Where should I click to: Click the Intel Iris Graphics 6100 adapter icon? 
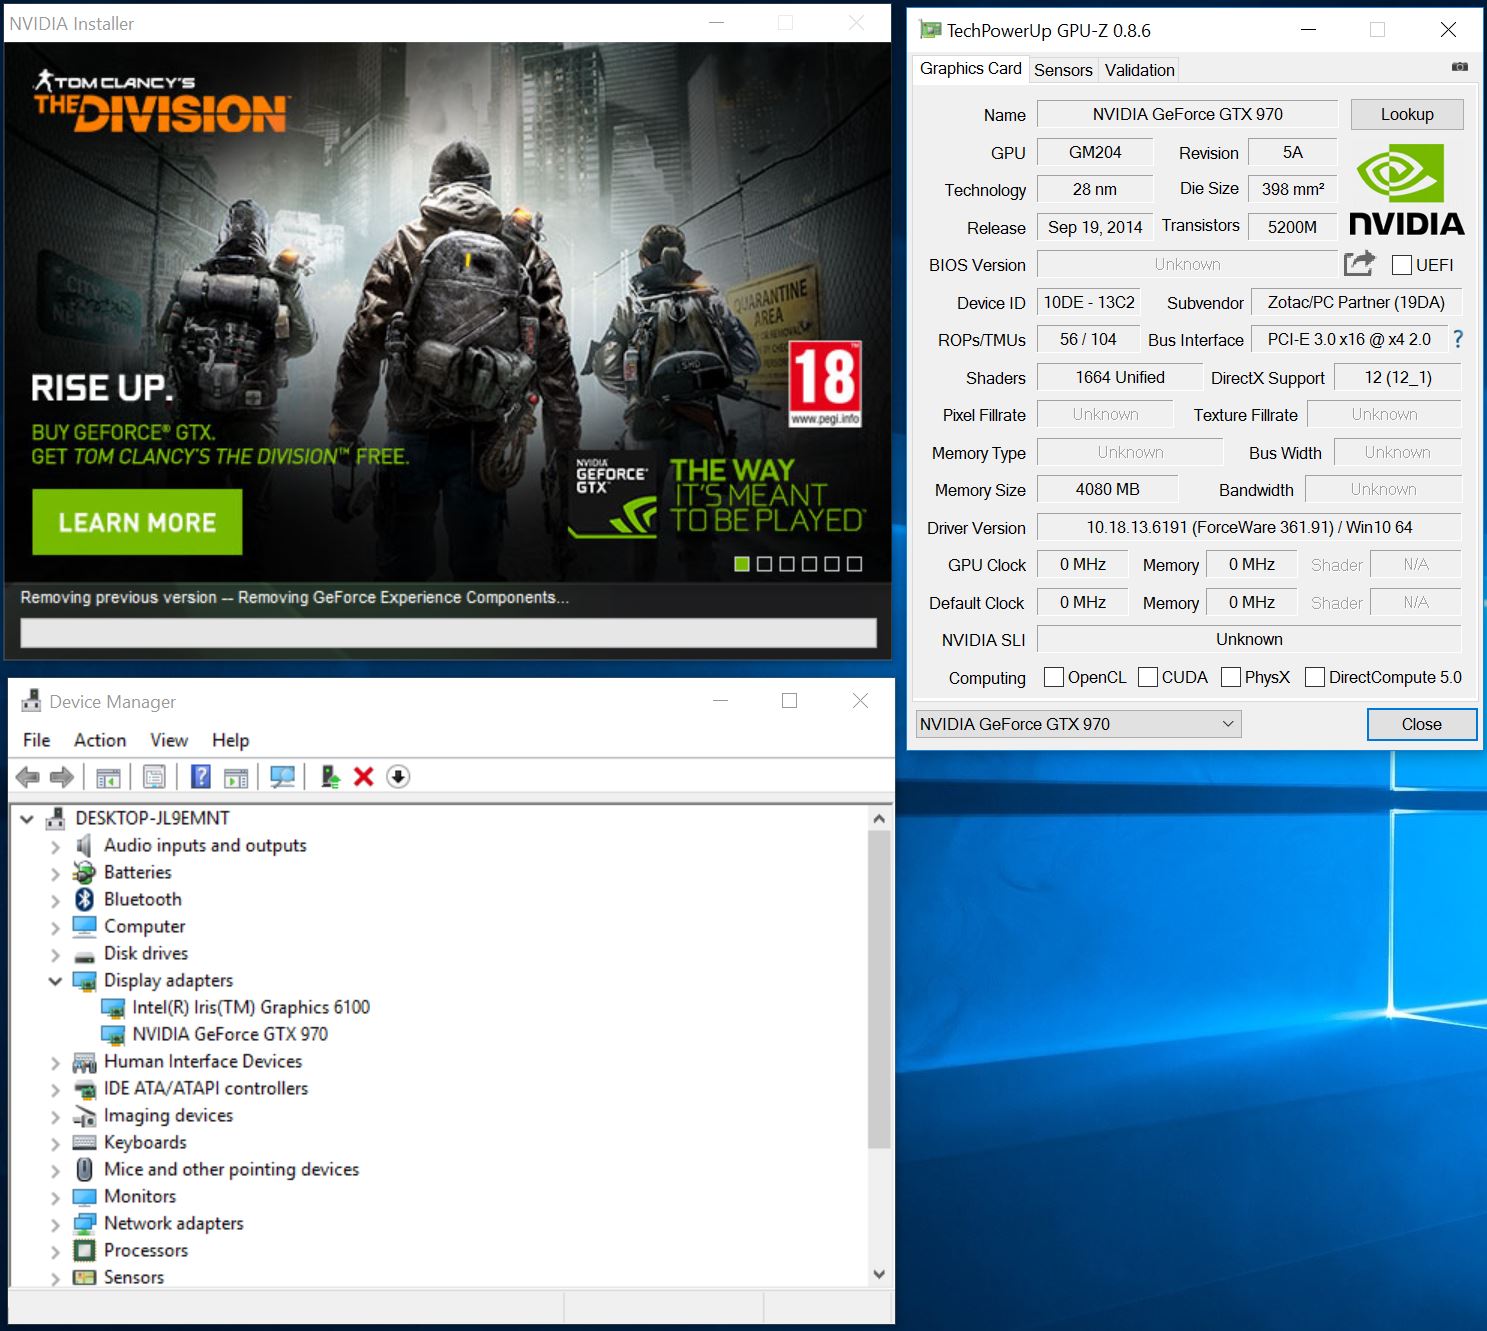113,1007
